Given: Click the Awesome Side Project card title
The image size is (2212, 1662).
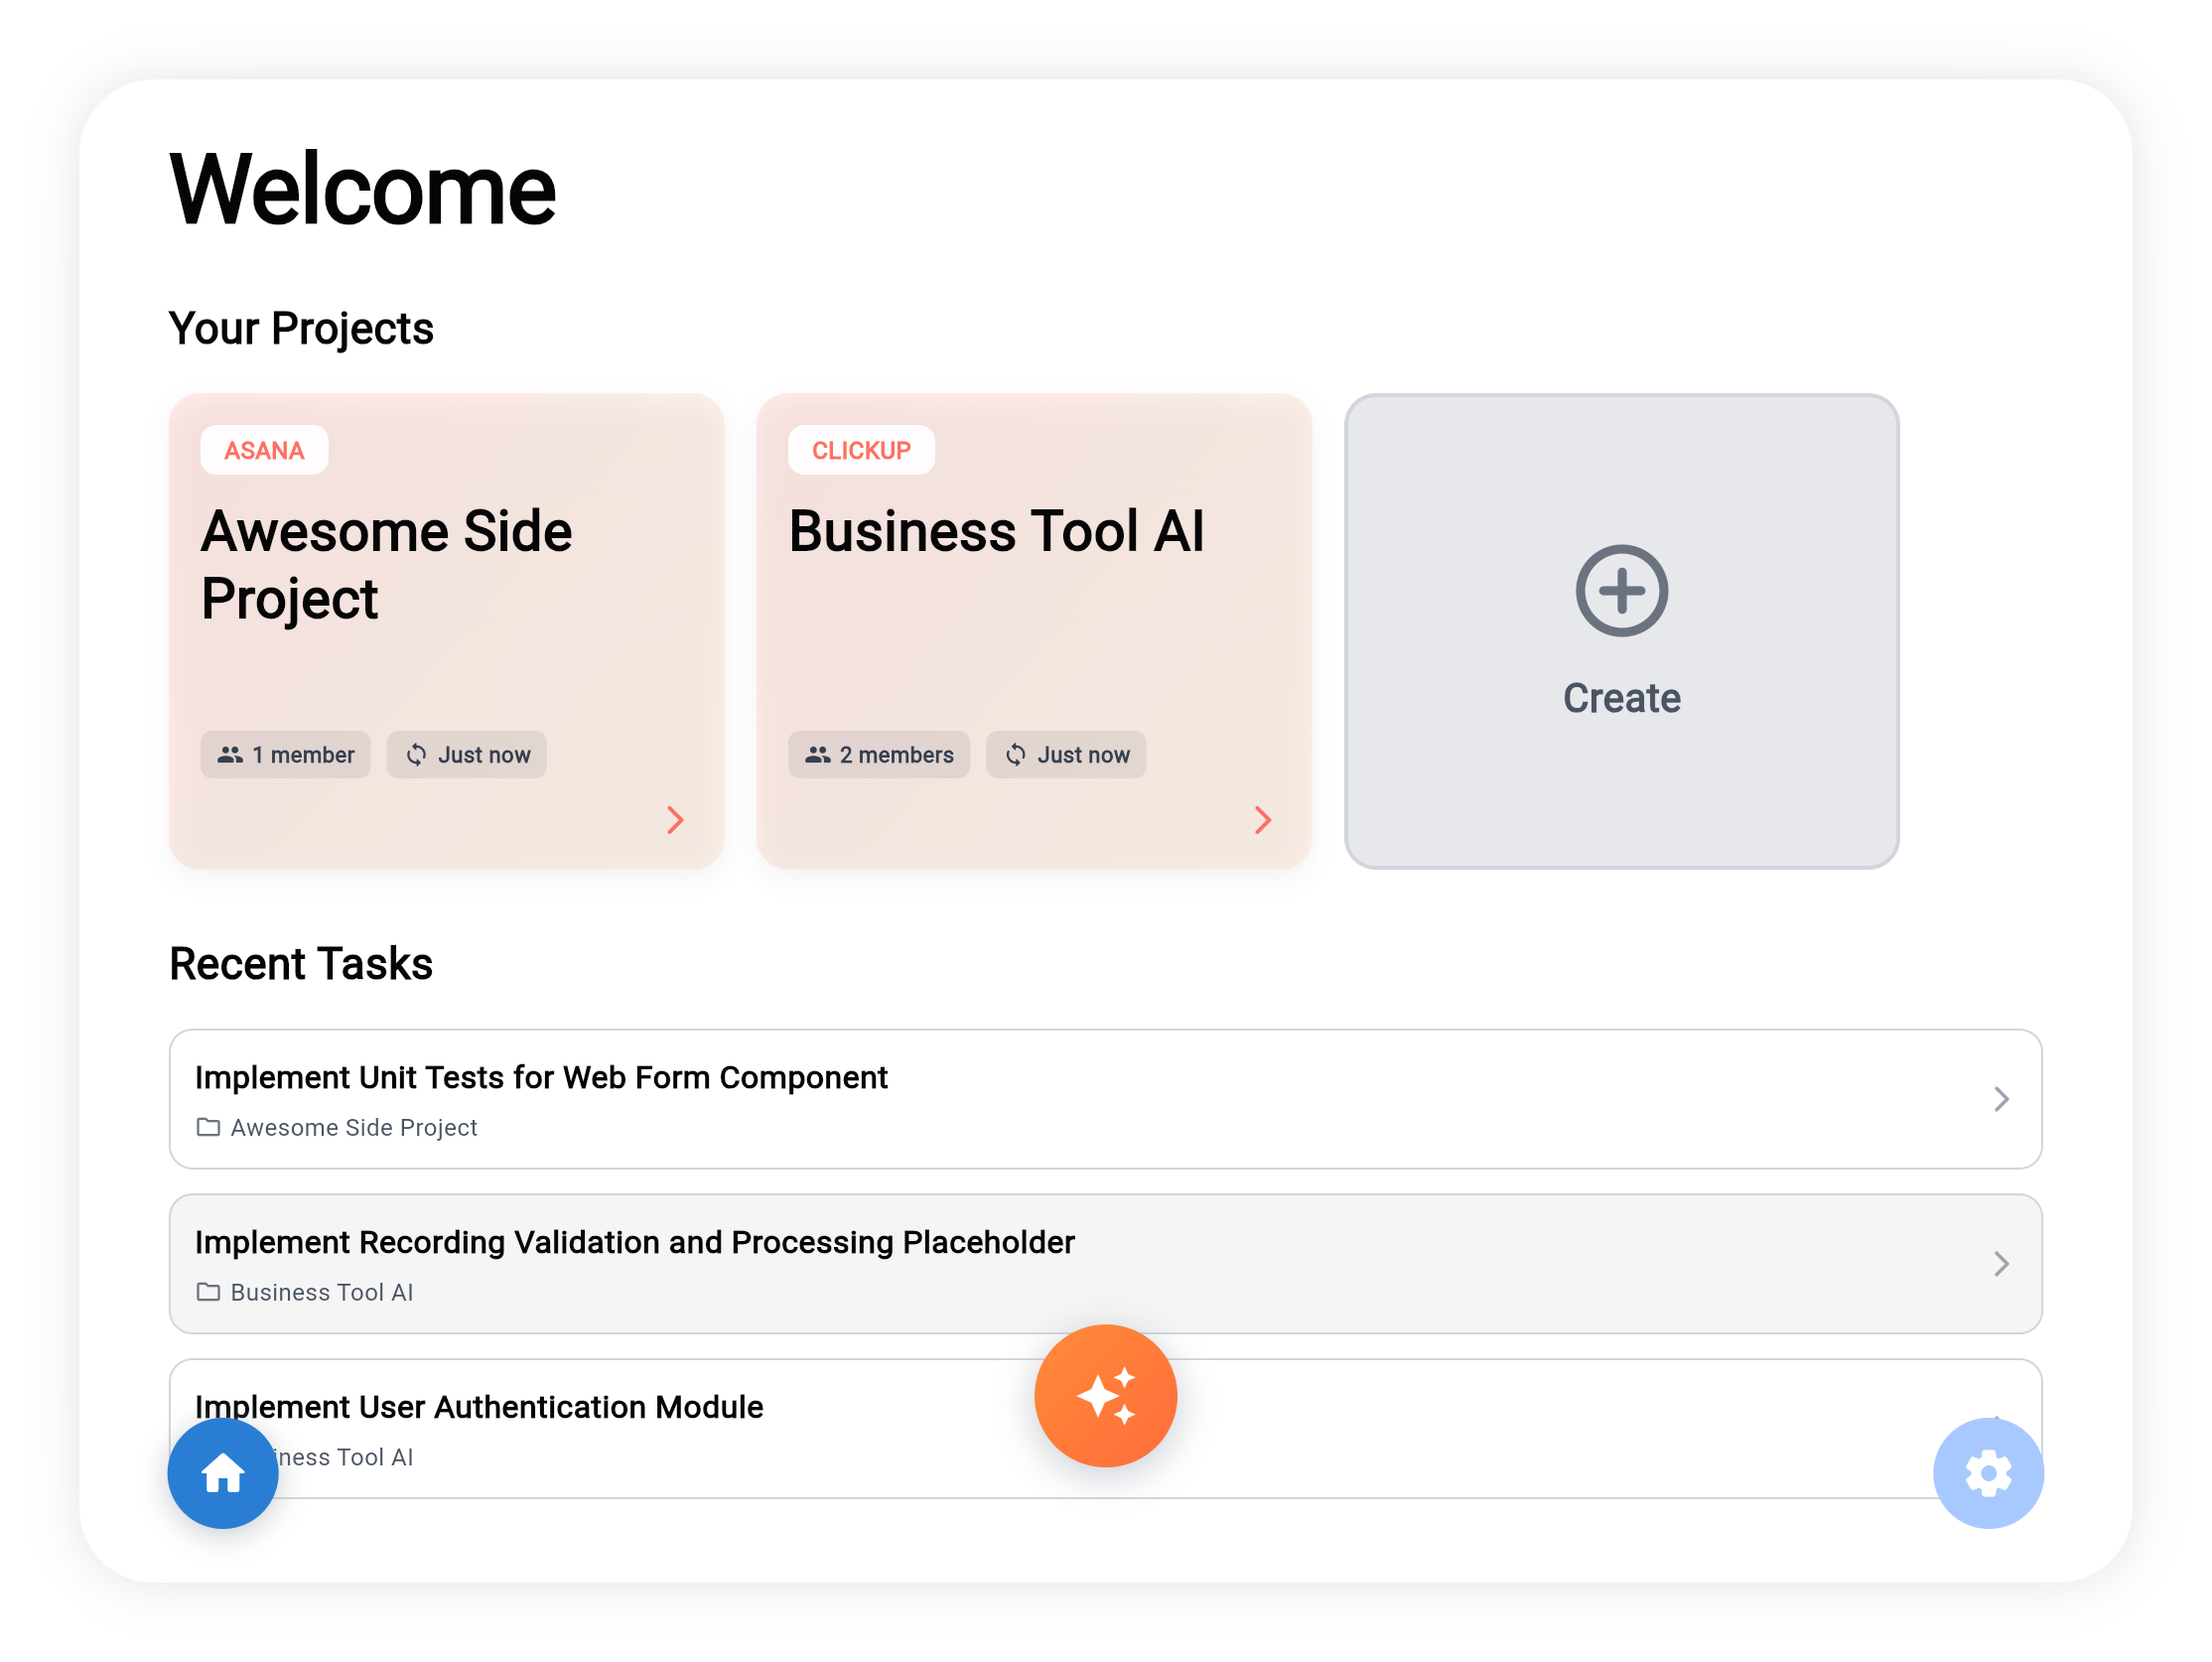Looking at the screenshot, I should [x=386, y=564].
